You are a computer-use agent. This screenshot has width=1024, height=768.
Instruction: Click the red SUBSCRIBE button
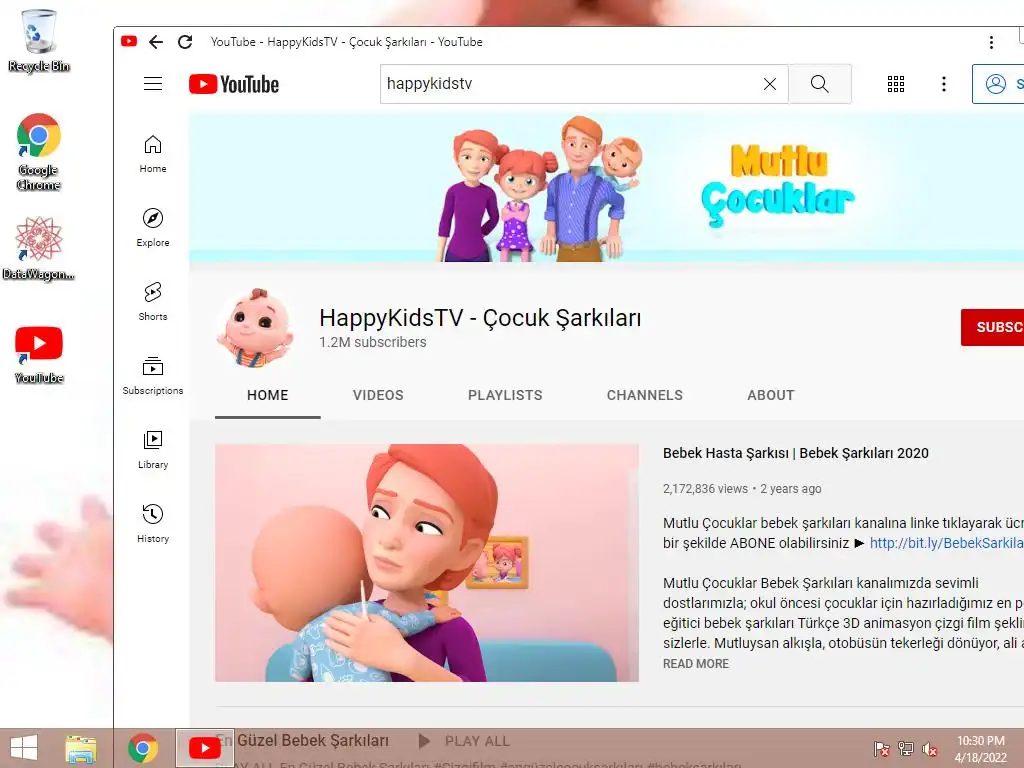[x=992, y=327]
